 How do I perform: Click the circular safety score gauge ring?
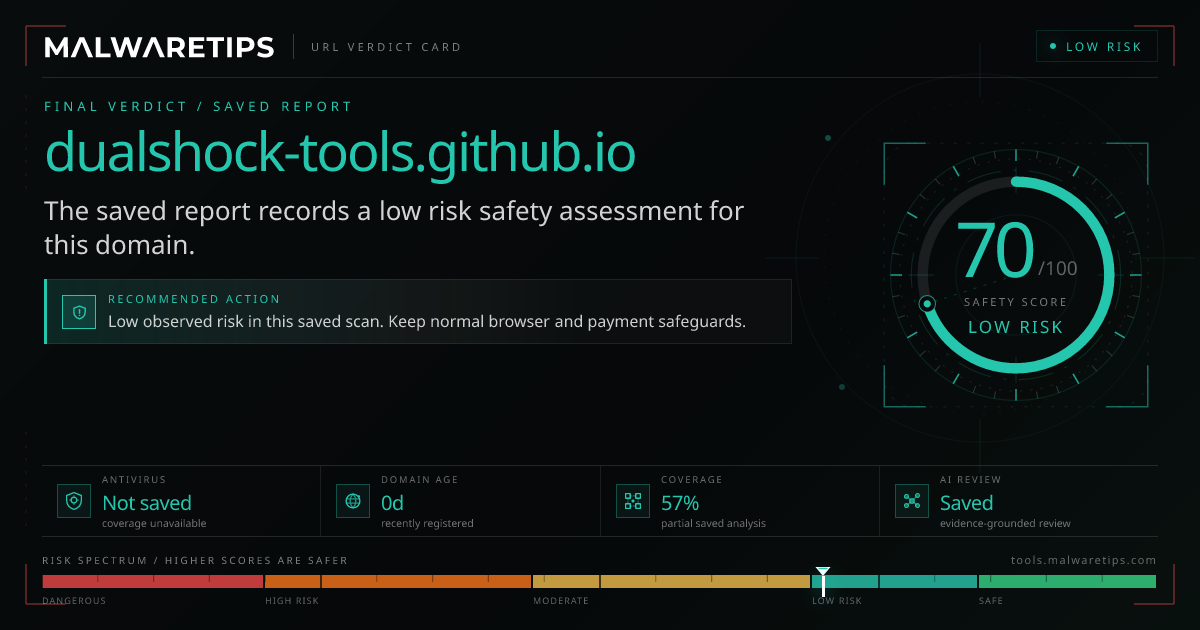click(x=1016, y=276)
